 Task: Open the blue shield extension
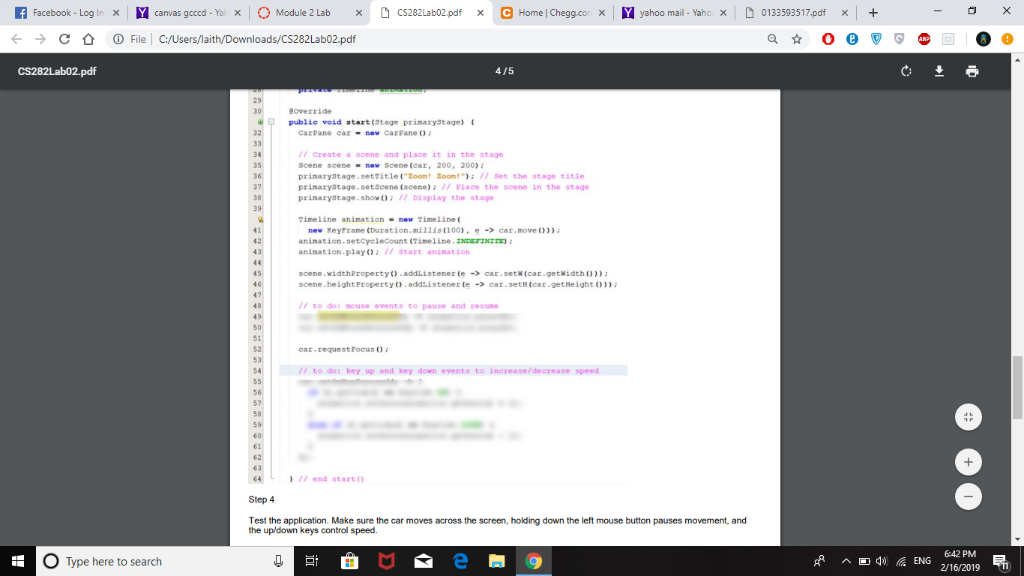(x=876, y=39)
